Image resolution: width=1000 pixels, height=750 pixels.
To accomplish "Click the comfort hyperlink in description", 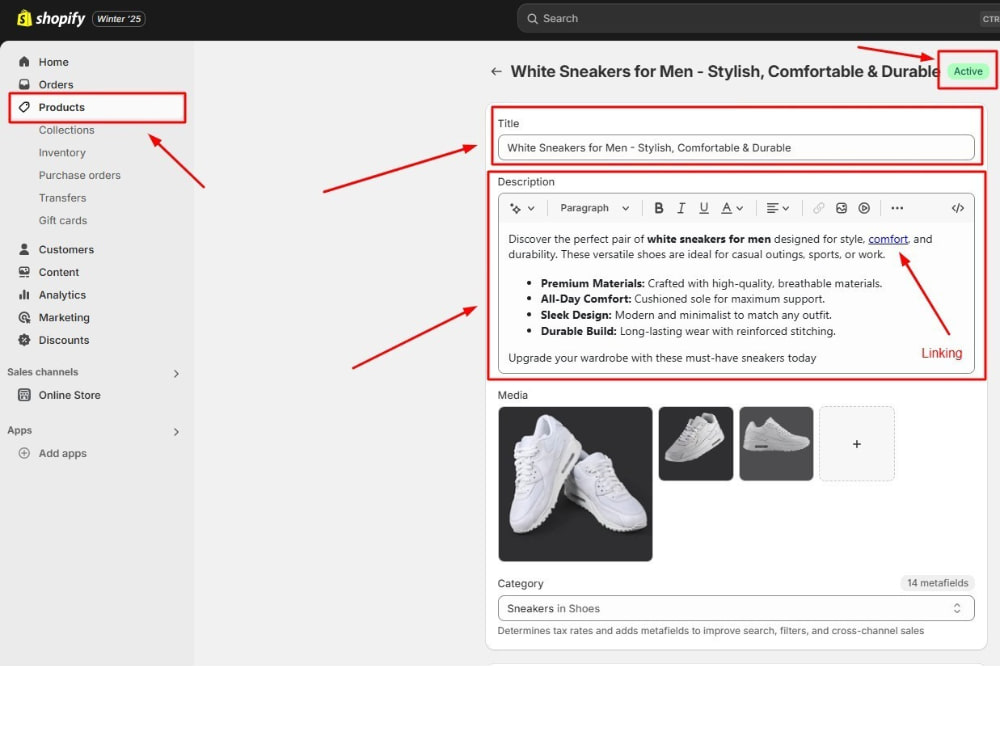I will tap(888, 239).
